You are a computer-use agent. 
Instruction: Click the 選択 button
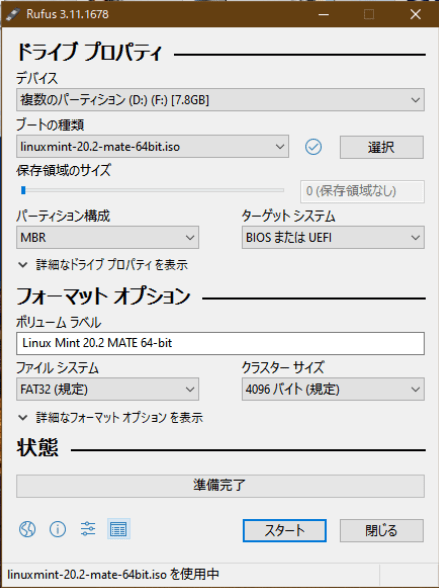pyautogui.click(x=382, y=147)
